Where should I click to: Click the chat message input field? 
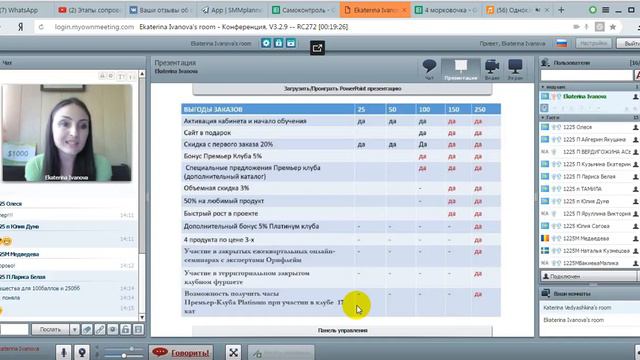pyautogui.click(x=13, y=329)
